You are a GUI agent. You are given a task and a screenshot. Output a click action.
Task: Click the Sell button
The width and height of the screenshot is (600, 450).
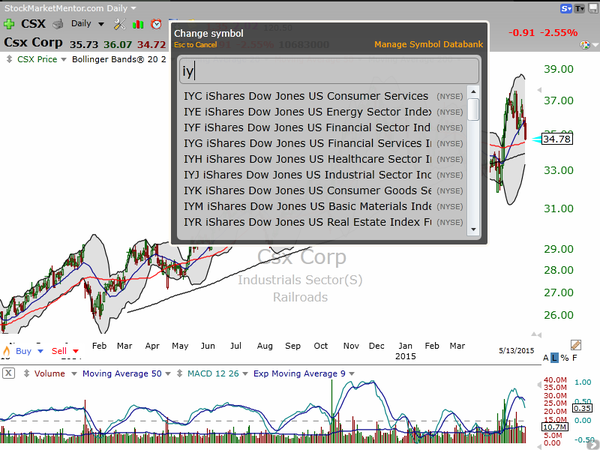coord(59,351)
